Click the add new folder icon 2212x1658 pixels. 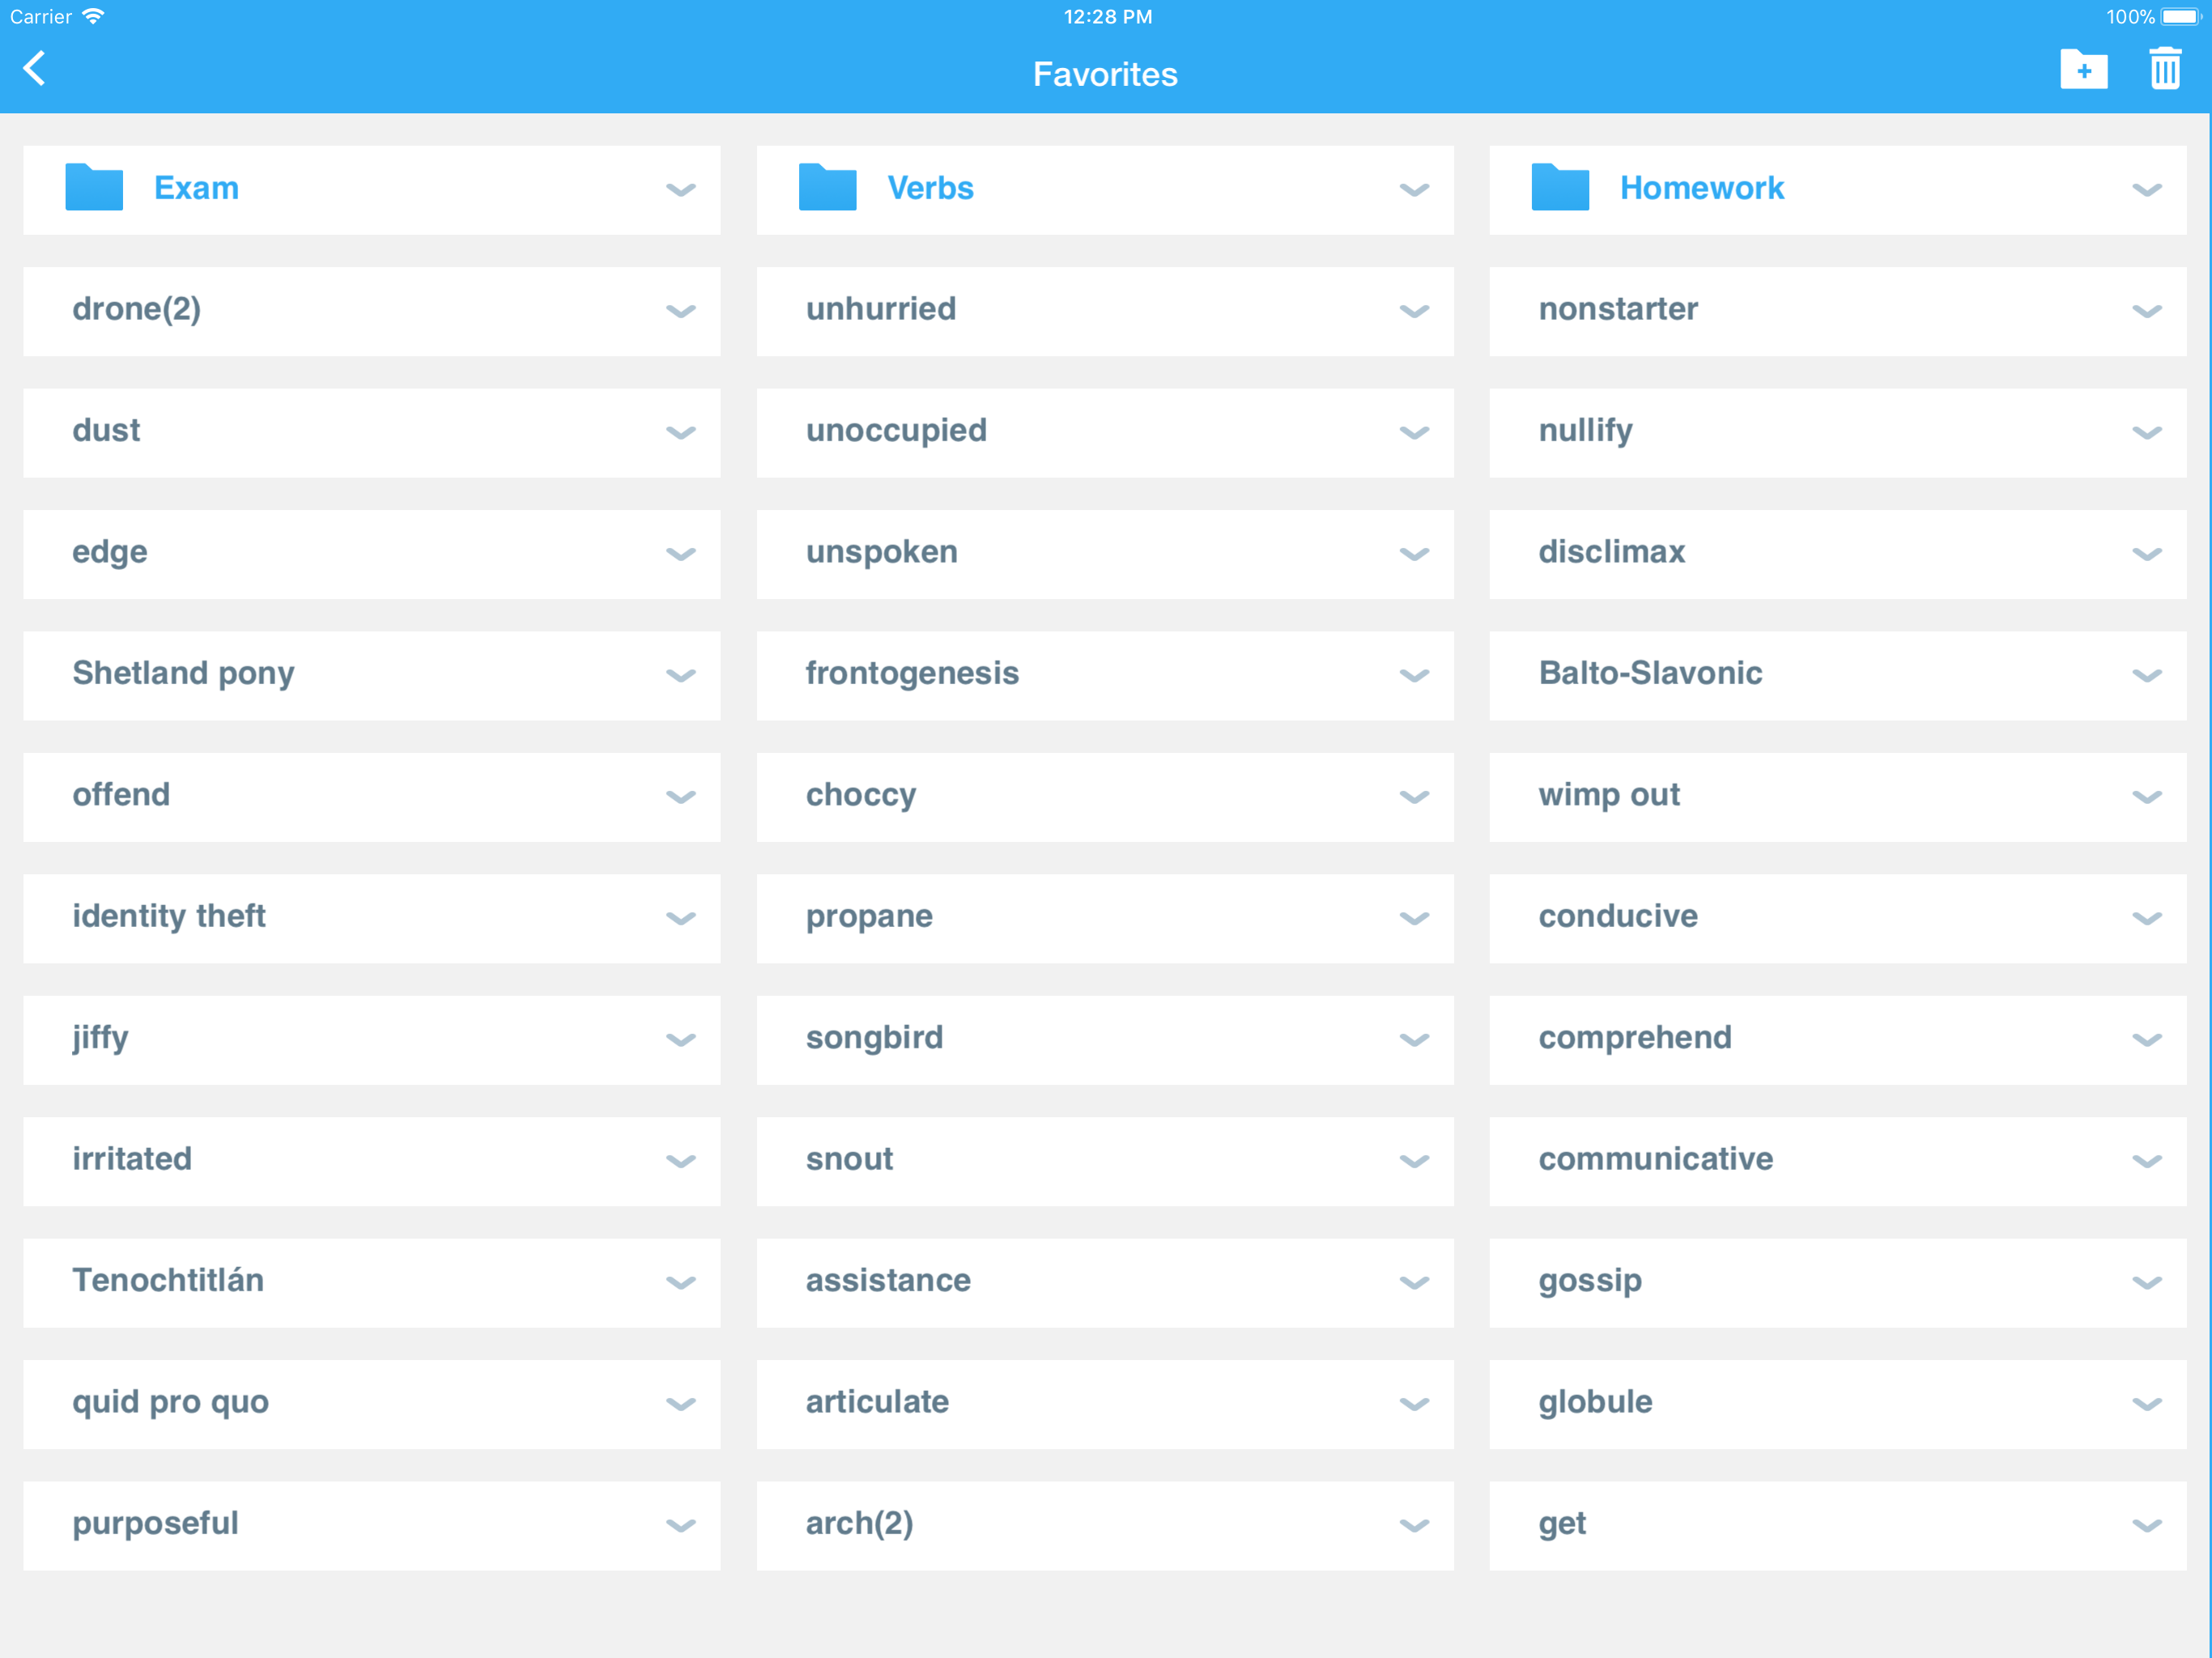pos(2083,70)
